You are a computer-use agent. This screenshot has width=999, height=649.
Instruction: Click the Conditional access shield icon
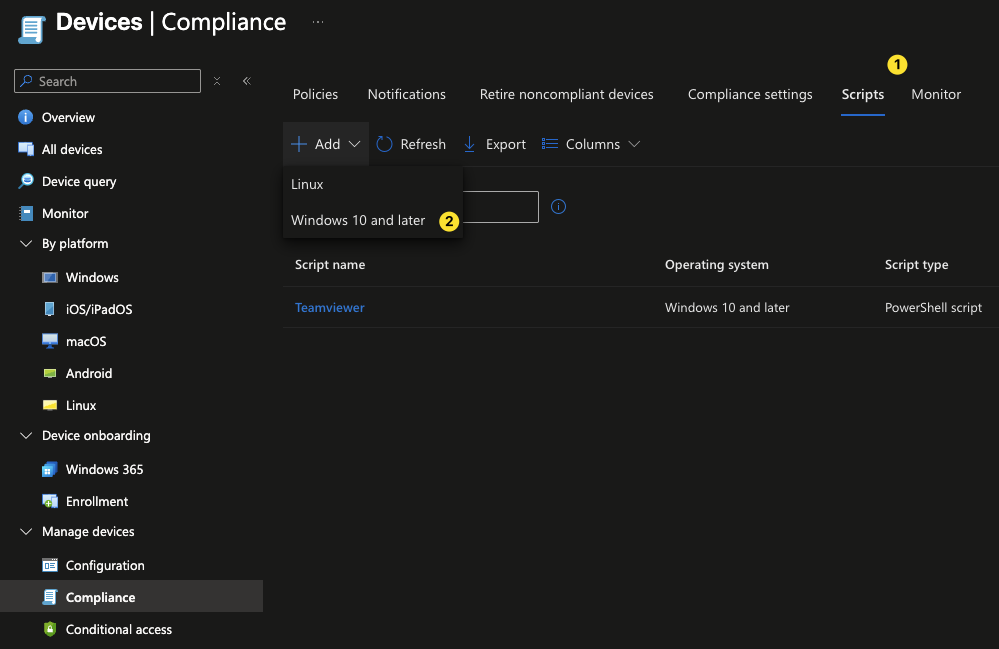[50, 629]
